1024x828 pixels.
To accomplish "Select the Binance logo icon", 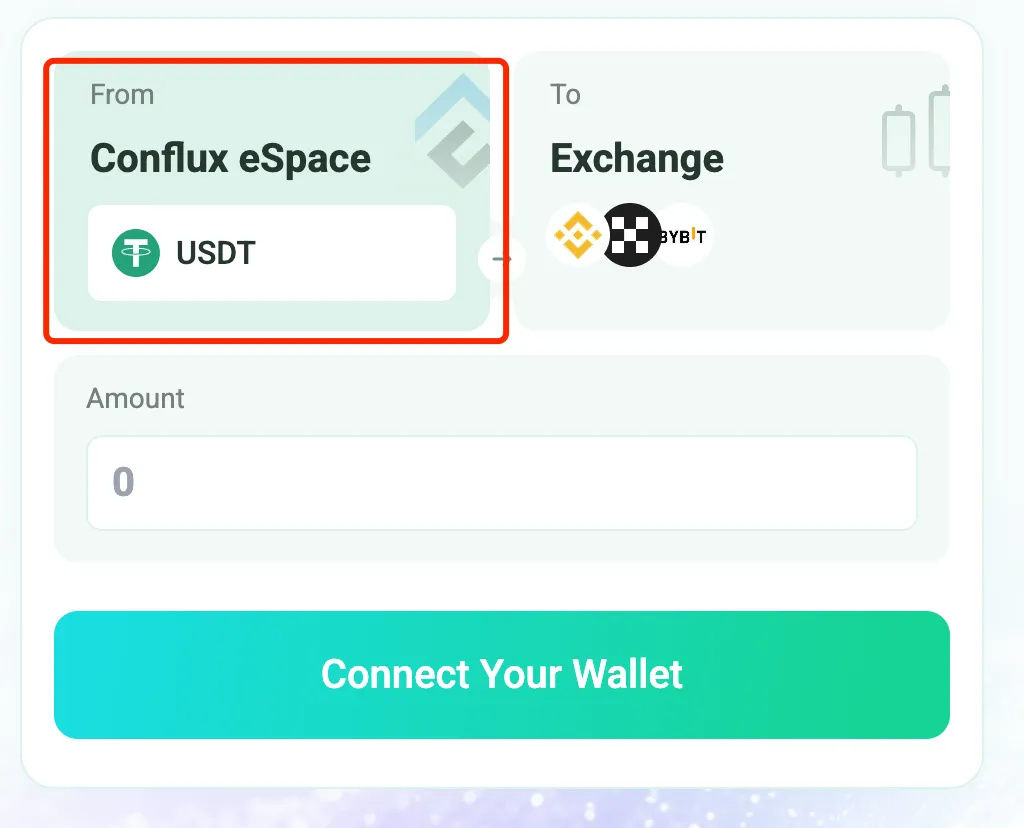I will tap(577, 234).
